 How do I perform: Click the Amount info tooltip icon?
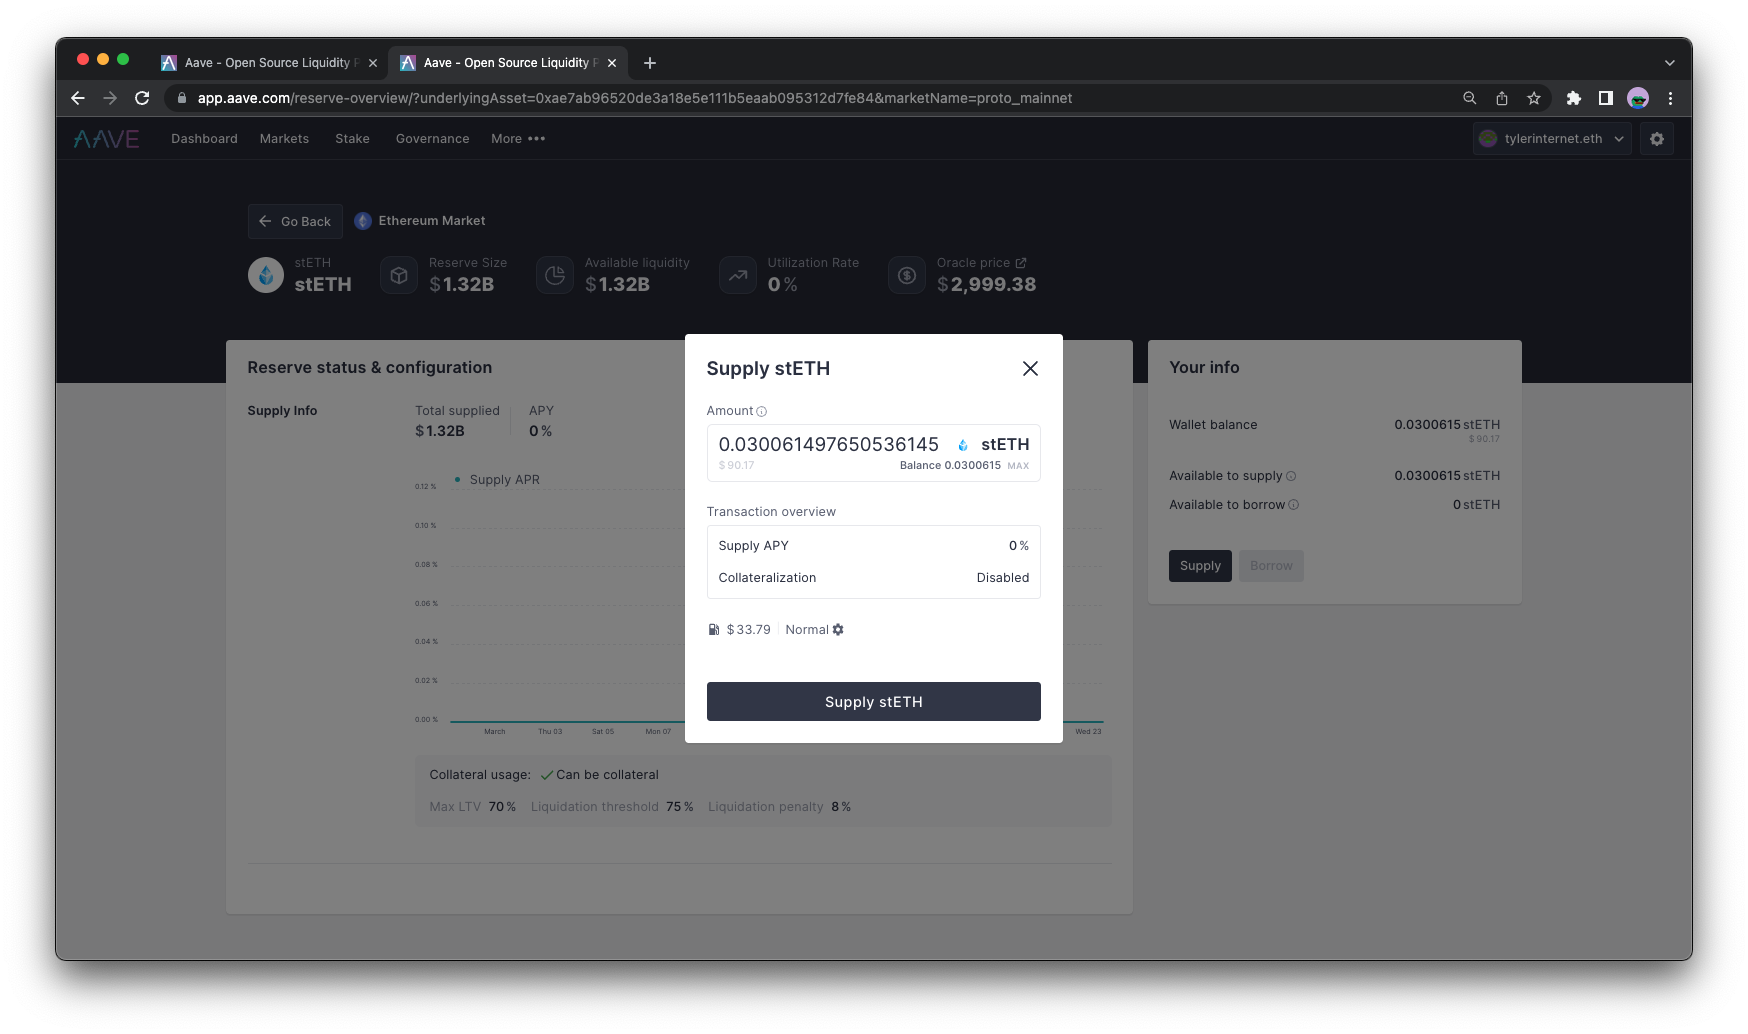click(762, 411)
